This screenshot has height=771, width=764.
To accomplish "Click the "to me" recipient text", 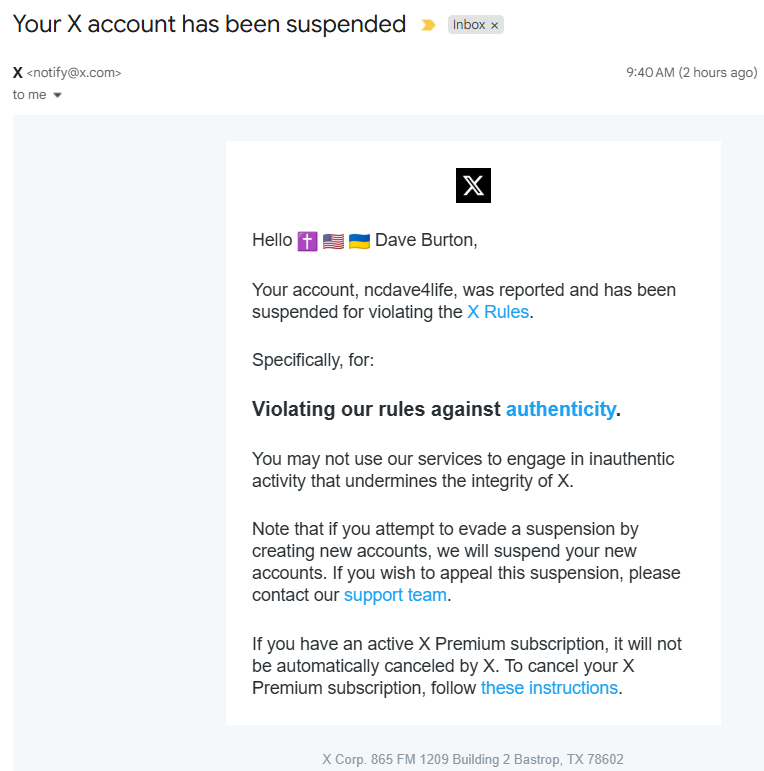I will tap(29, 95).
